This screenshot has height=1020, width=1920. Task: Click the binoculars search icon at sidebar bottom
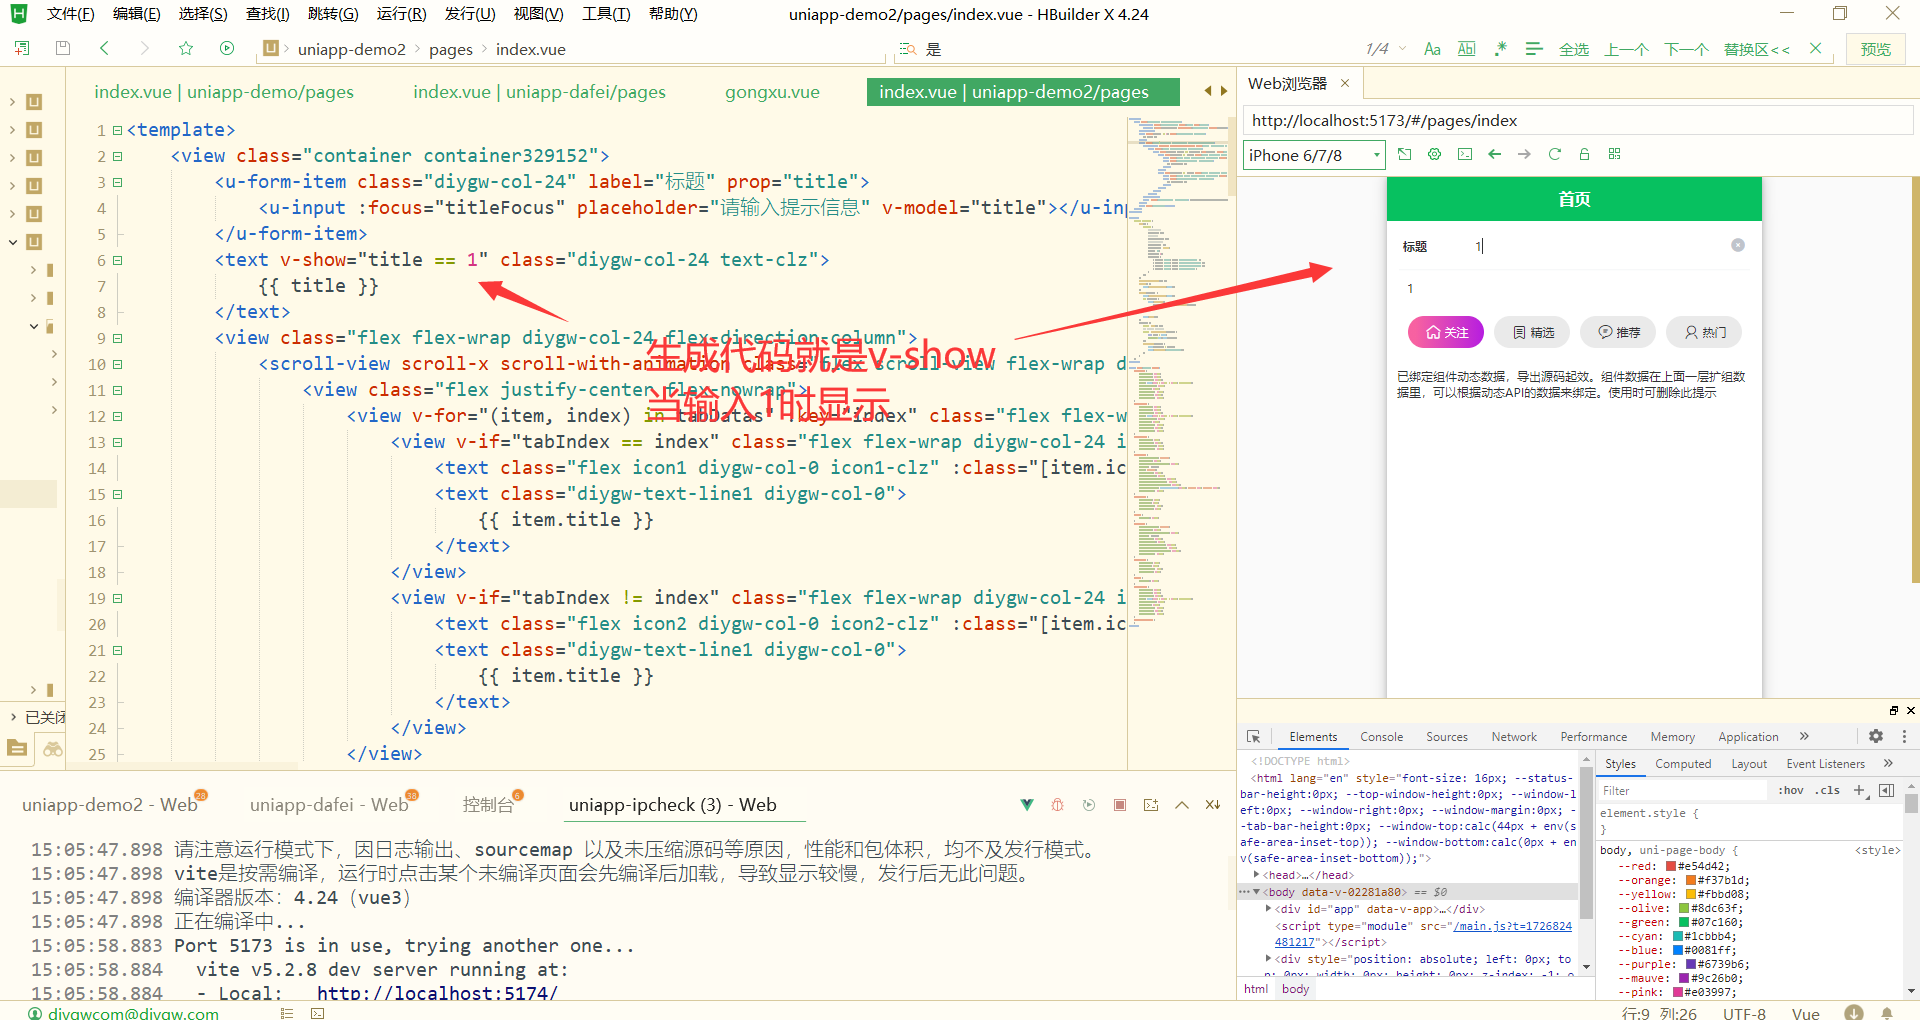pos(53,748)
